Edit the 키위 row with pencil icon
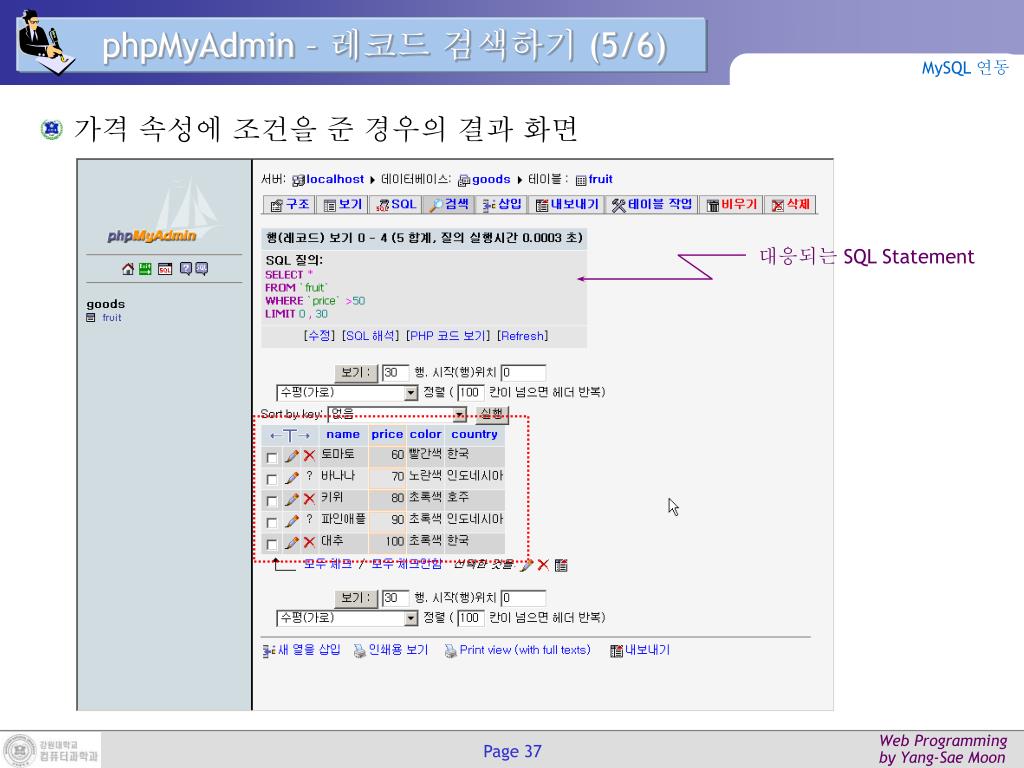Viewport: 1024px width, 768px height. click(292, 499)
